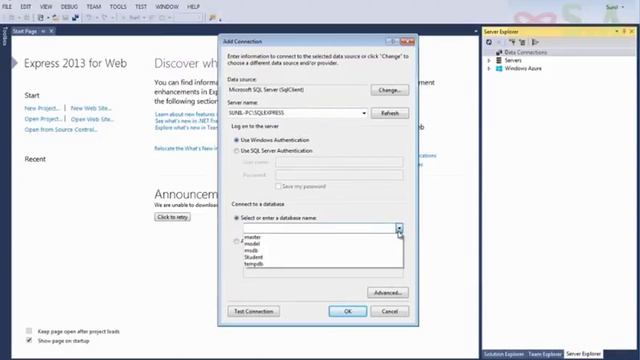Click the New Project... link

(42, 108)
